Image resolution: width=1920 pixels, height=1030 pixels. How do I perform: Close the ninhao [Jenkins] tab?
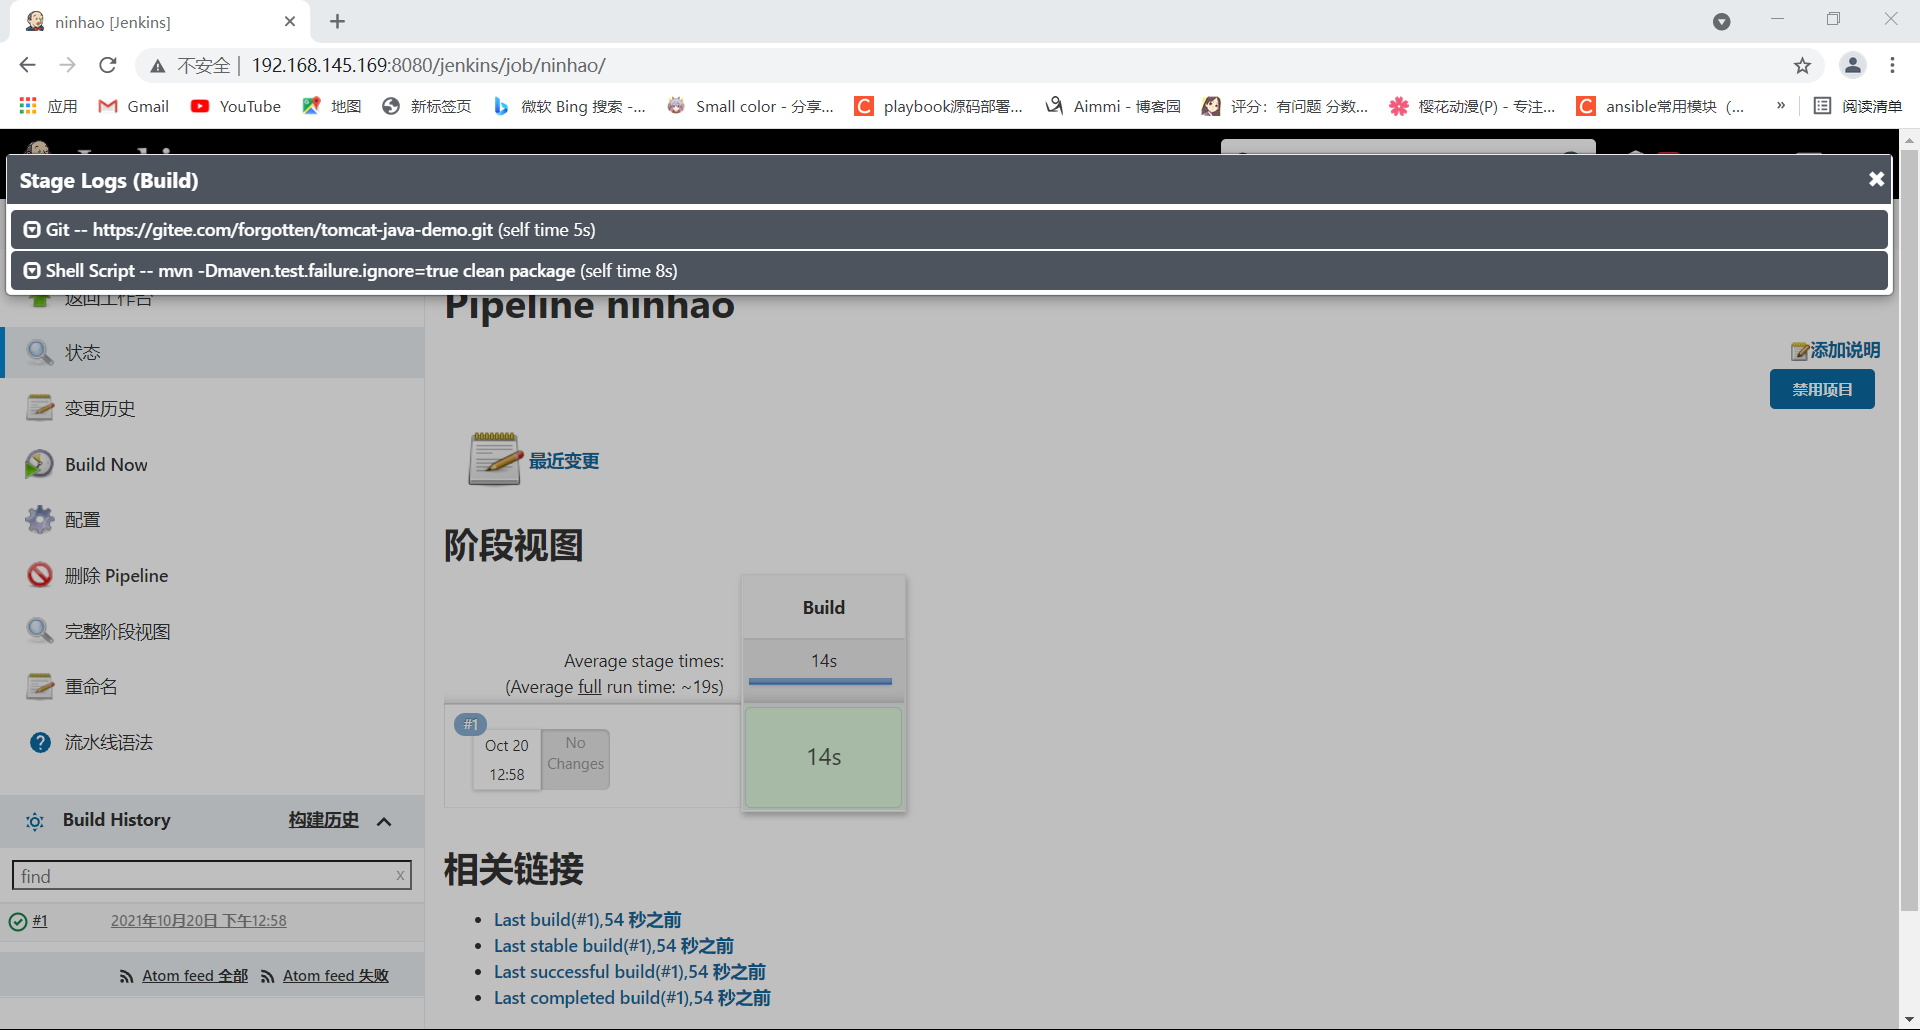pyautogui.click(x=290, y=21)
